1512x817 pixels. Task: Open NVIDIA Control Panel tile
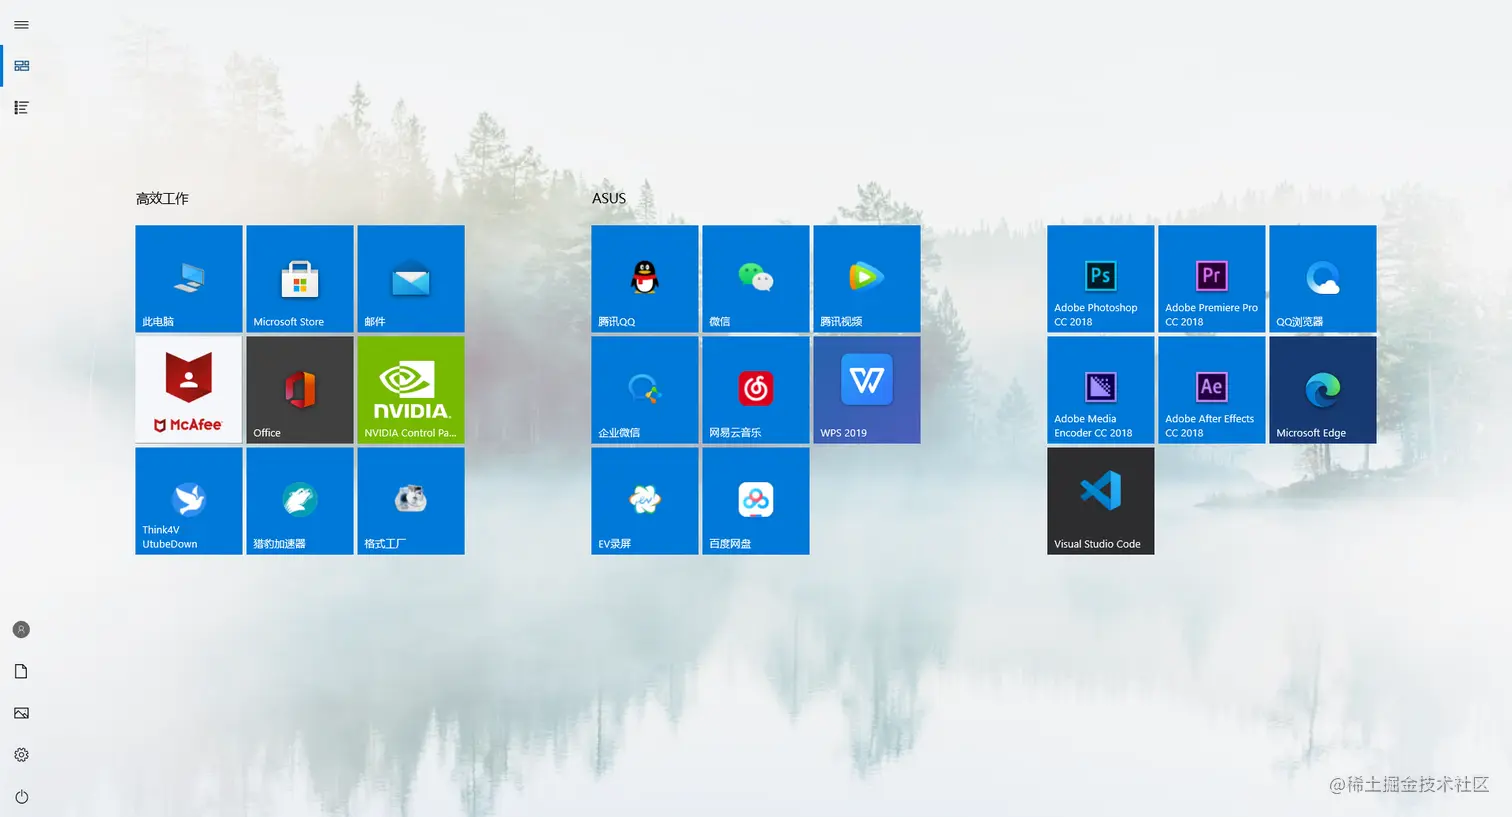(411, 390)
